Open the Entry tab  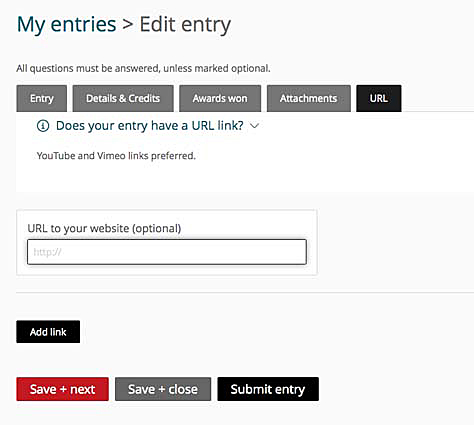click(x=42, y=98)
